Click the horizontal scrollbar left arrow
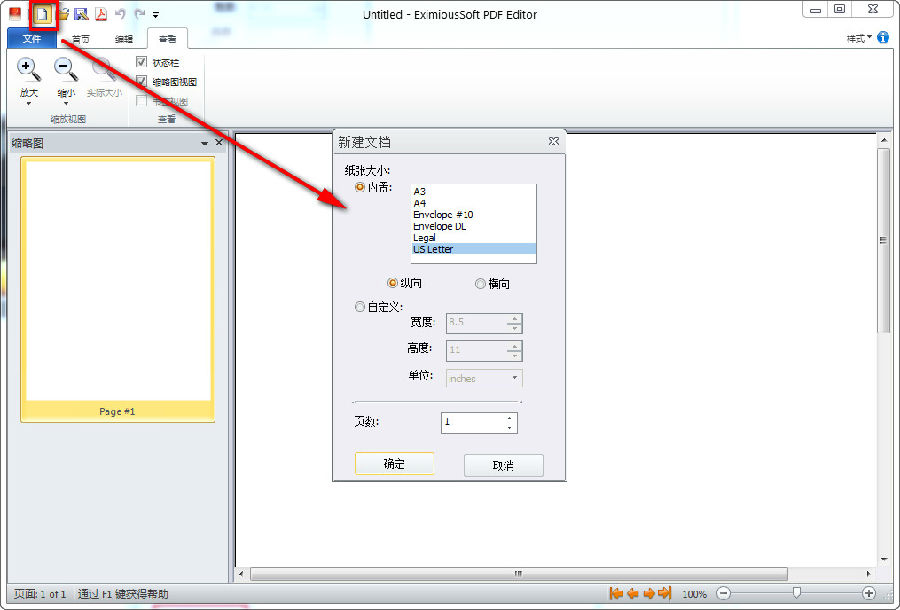 [x=241, y=573]
